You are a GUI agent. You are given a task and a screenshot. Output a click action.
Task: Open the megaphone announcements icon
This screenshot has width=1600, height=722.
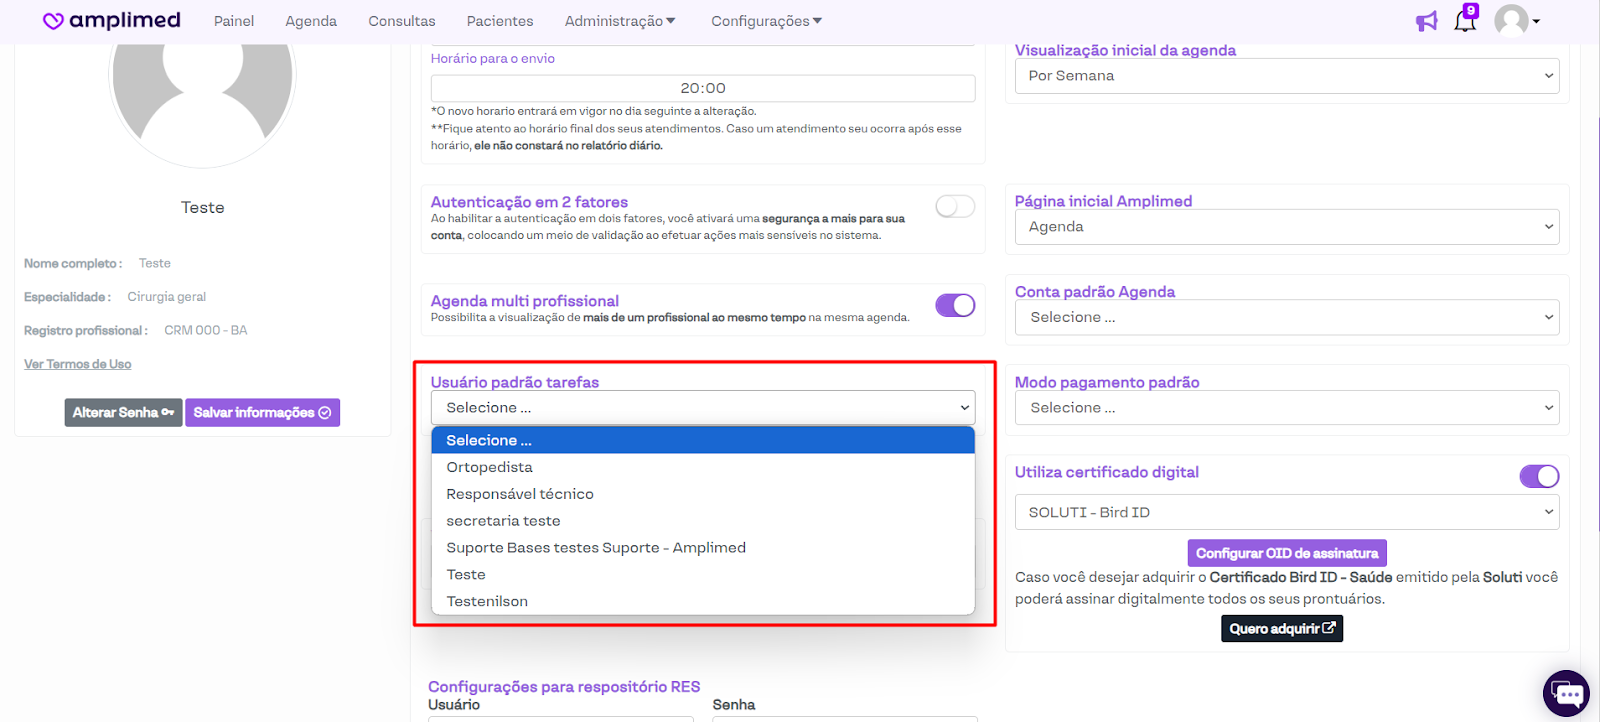(x=1427, y=21)
